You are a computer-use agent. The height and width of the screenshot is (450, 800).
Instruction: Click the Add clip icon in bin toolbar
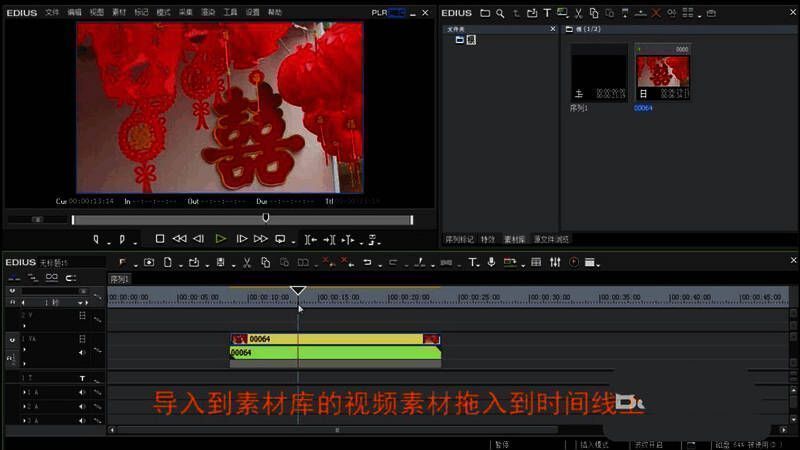(532, 13)
